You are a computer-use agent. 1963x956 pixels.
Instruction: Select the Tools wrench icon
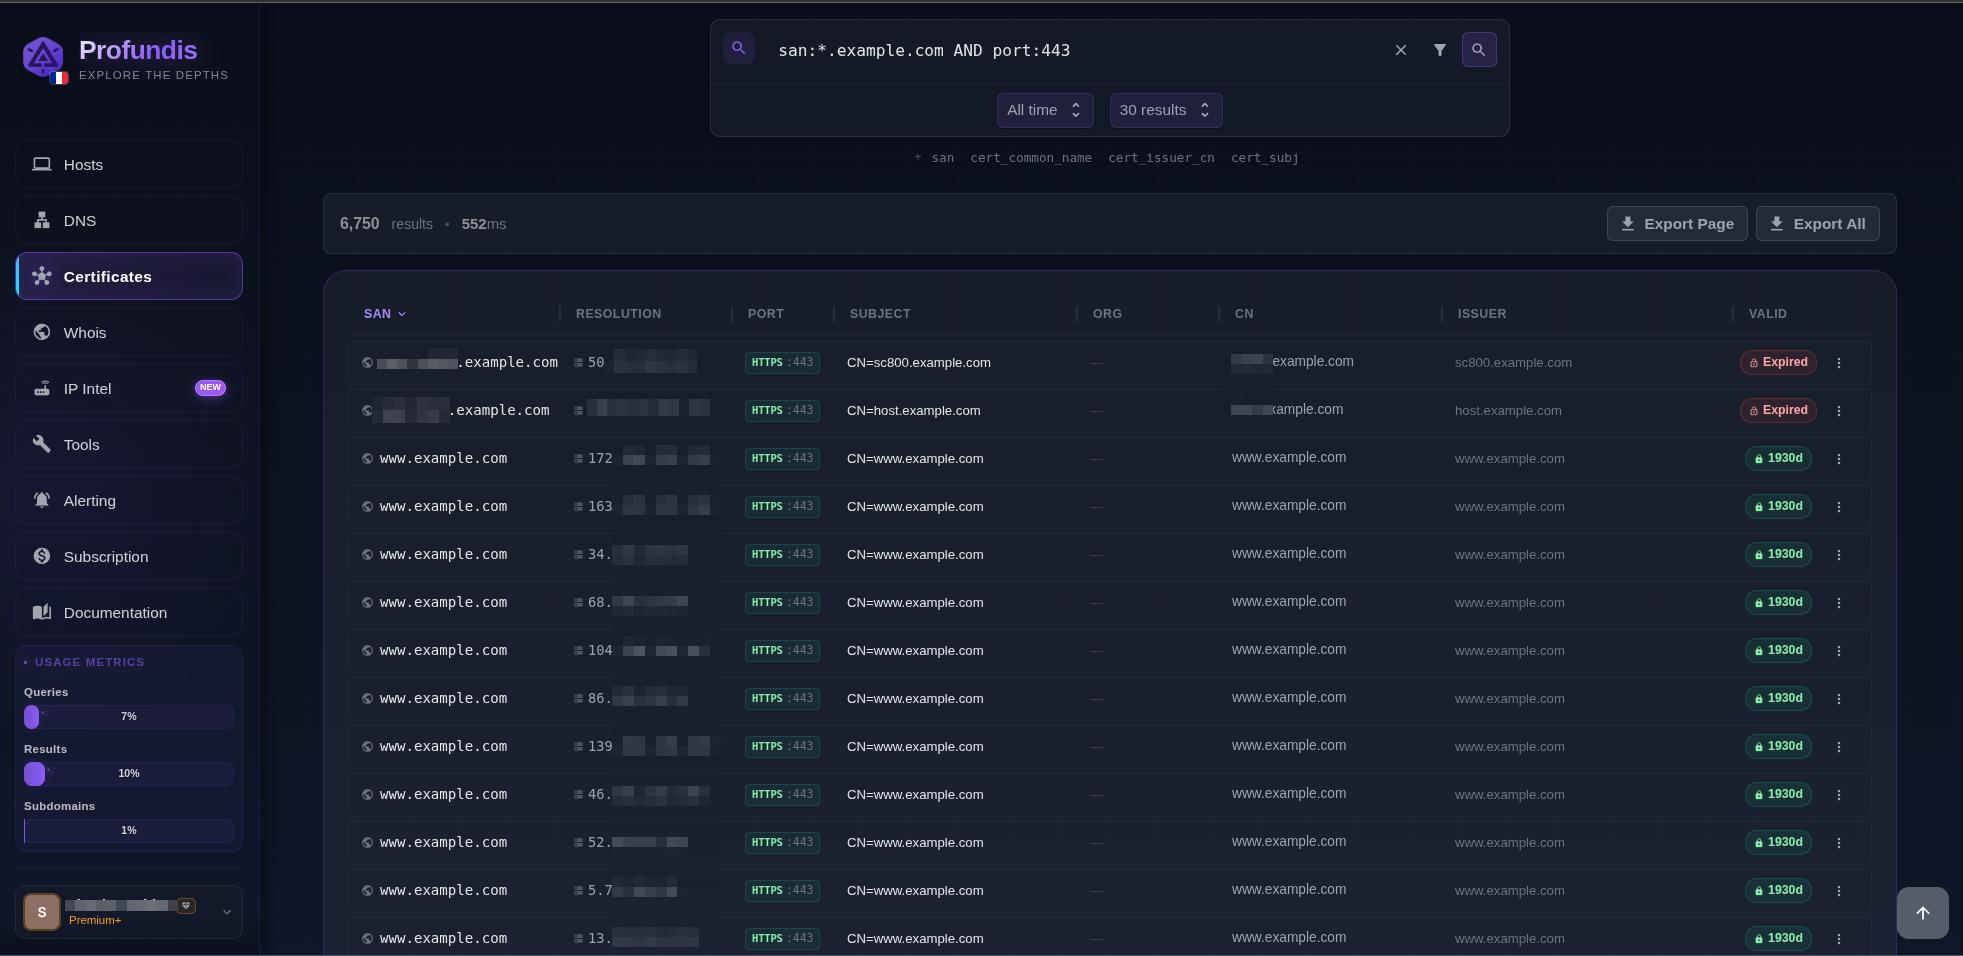click(41, 444)
